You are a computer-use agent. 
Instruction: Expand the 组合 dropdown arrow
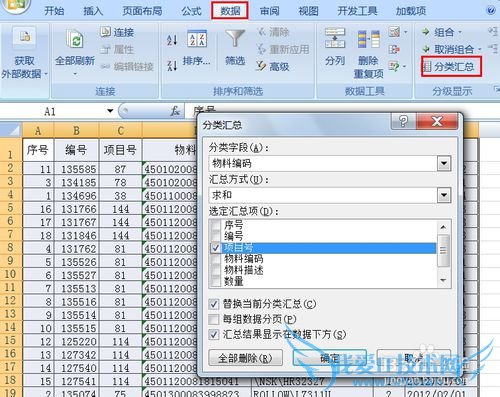point(460,32)
